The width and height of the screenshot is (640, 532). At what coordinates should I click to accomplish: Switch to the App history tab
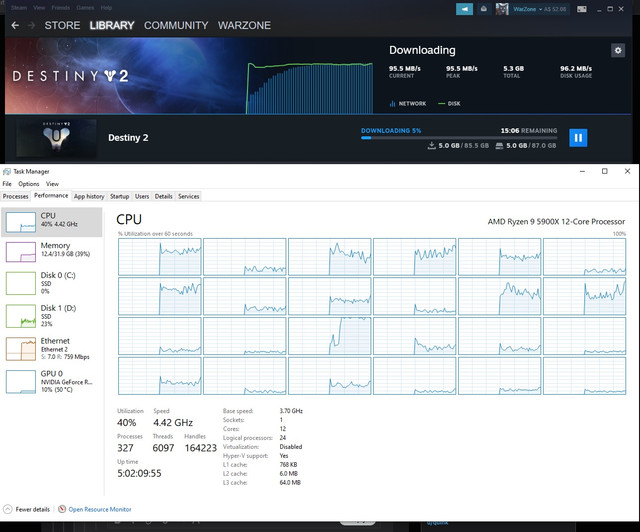pyautogui.click(x=89, y=196)
